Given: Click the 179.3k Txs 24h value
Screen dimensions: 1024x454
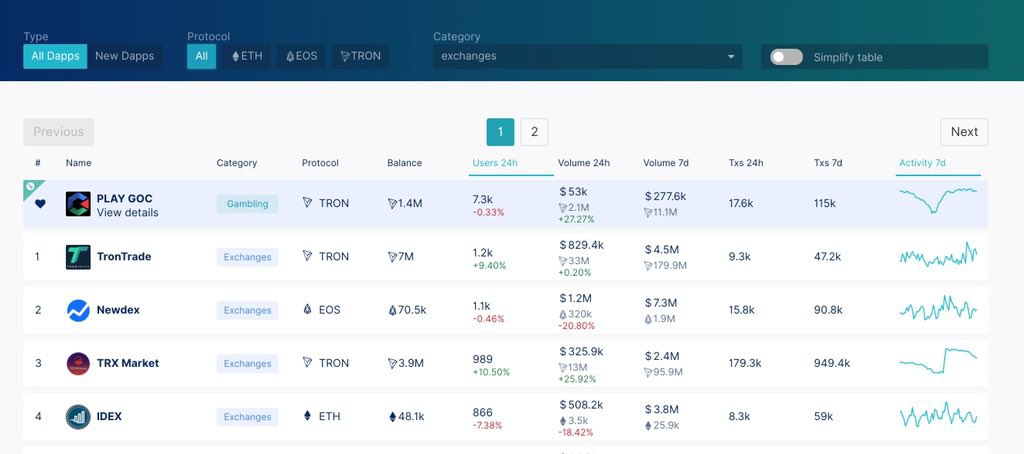Looking at the screenshot, I should (x=745, y=363).
